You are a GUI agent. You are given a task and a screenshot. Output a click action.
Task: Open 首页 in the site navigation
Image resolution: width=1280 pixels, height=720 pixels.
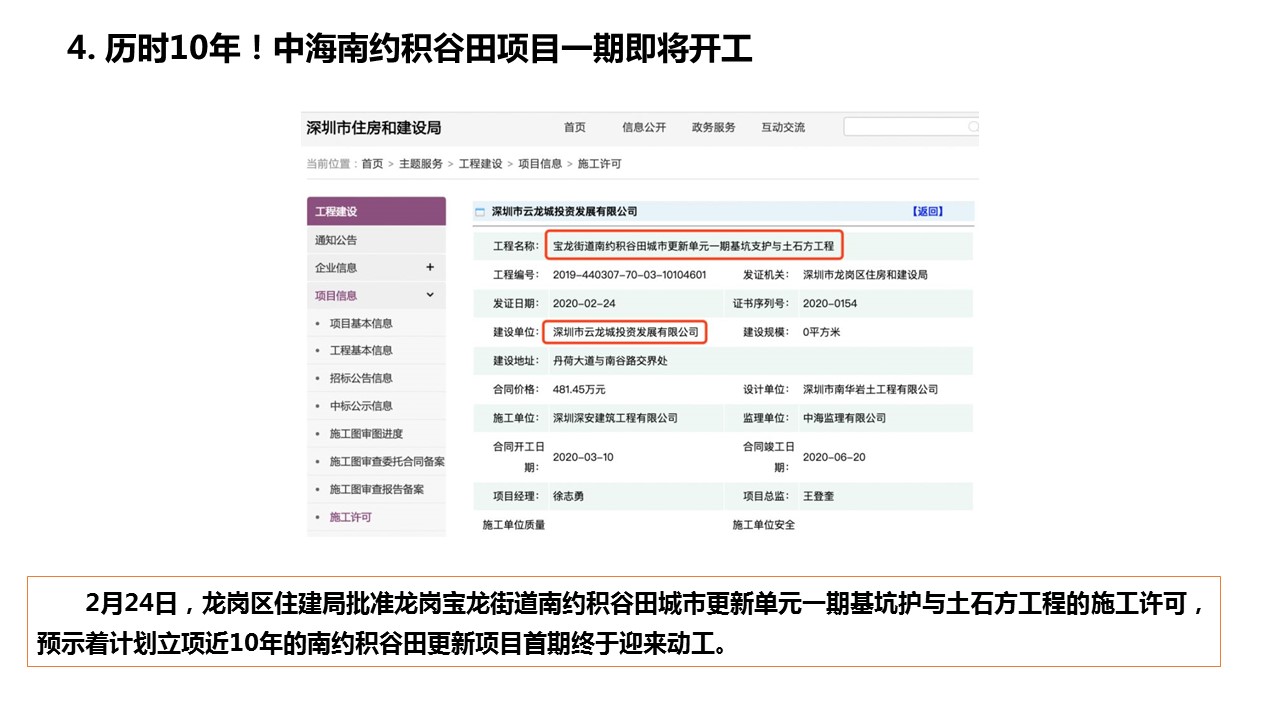tap(574, 127)
